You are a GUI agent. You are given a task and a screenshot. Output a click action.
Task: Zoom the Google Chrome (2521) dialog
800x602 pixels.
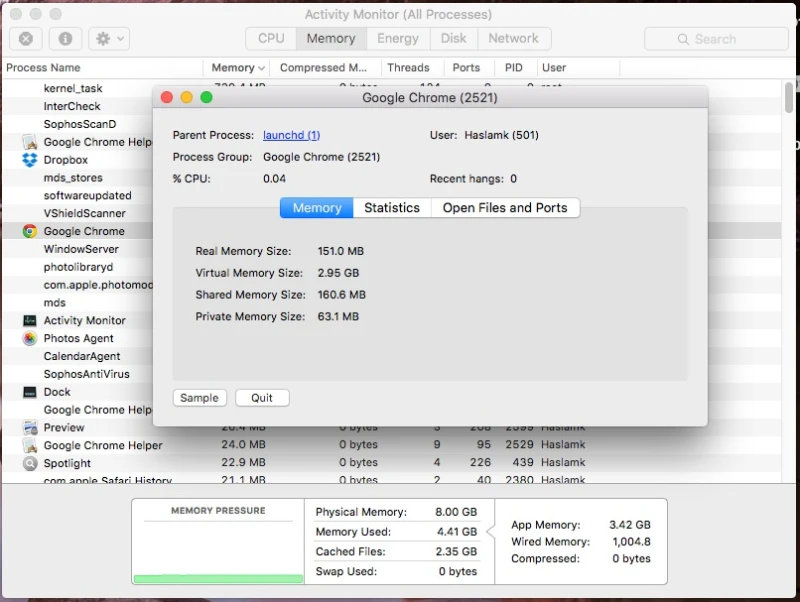(x=207, y=97)
